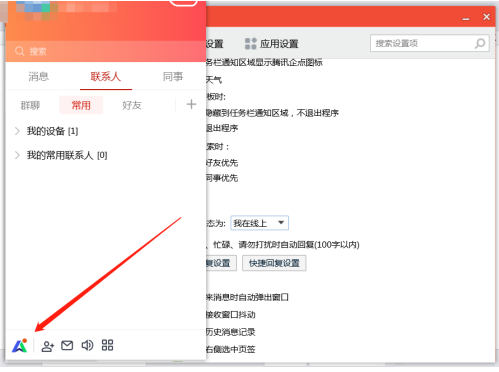This screenshot has height=372, width=499.
Task: Select the 联系人 tab
Action: [106, 77]
